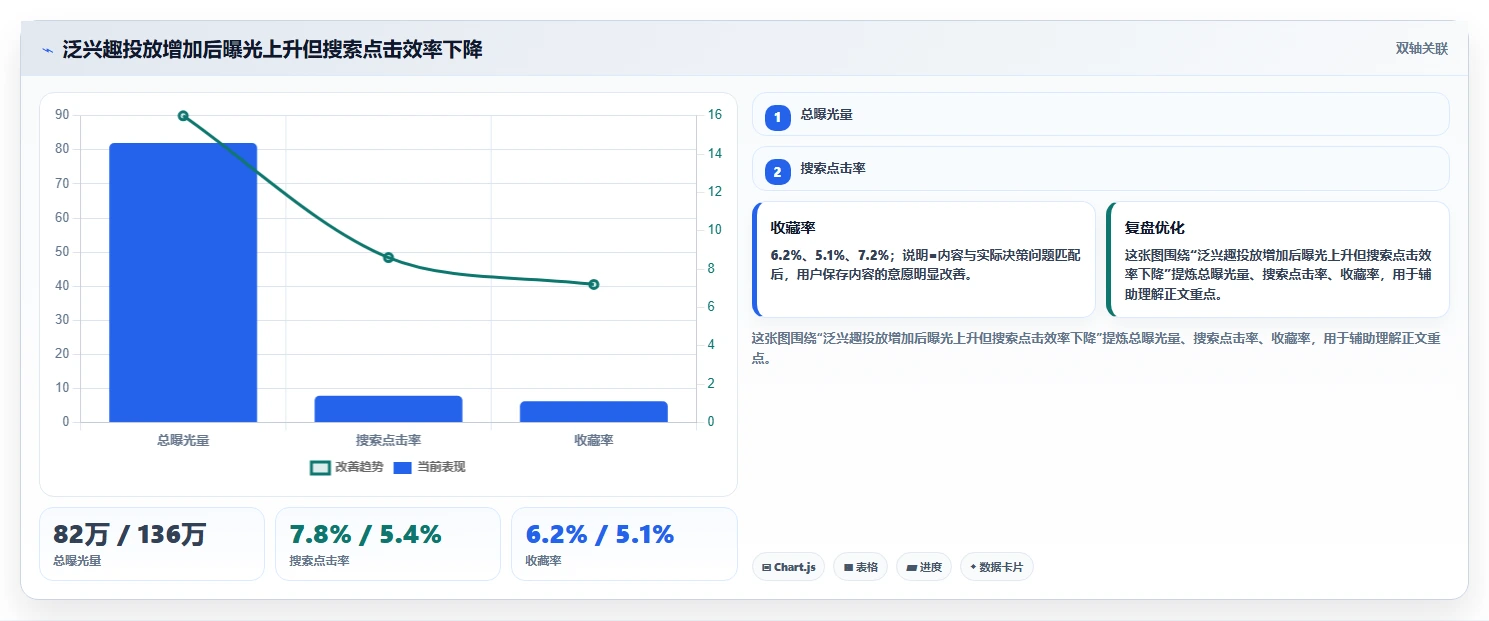The width and height of the screenshot is (1489, 621).
Task: Toggle the 当前表现 legend entry
Action: [429, 467]
